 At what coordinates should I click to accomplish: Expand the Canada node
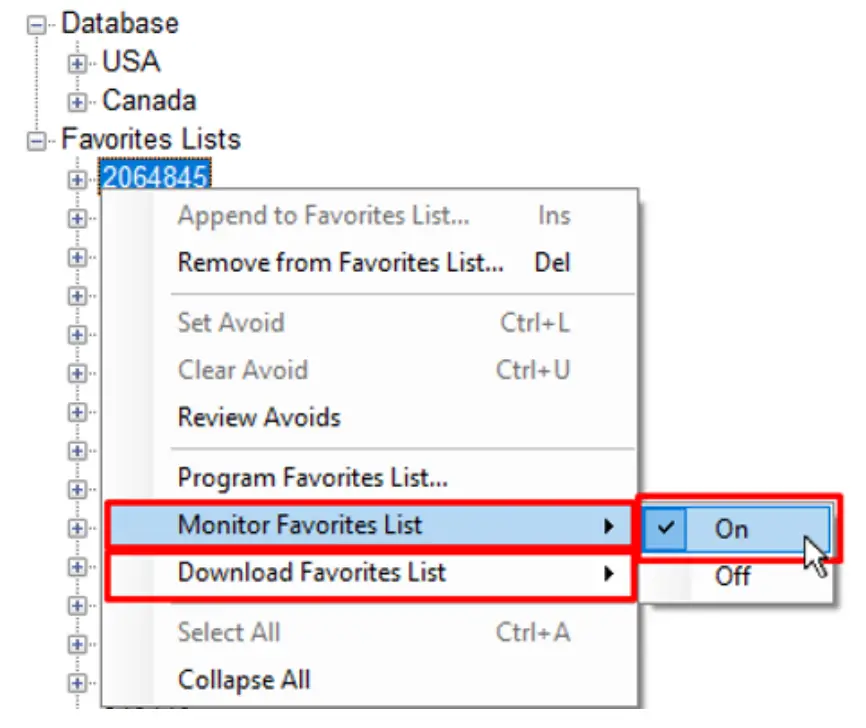[77, 101]
